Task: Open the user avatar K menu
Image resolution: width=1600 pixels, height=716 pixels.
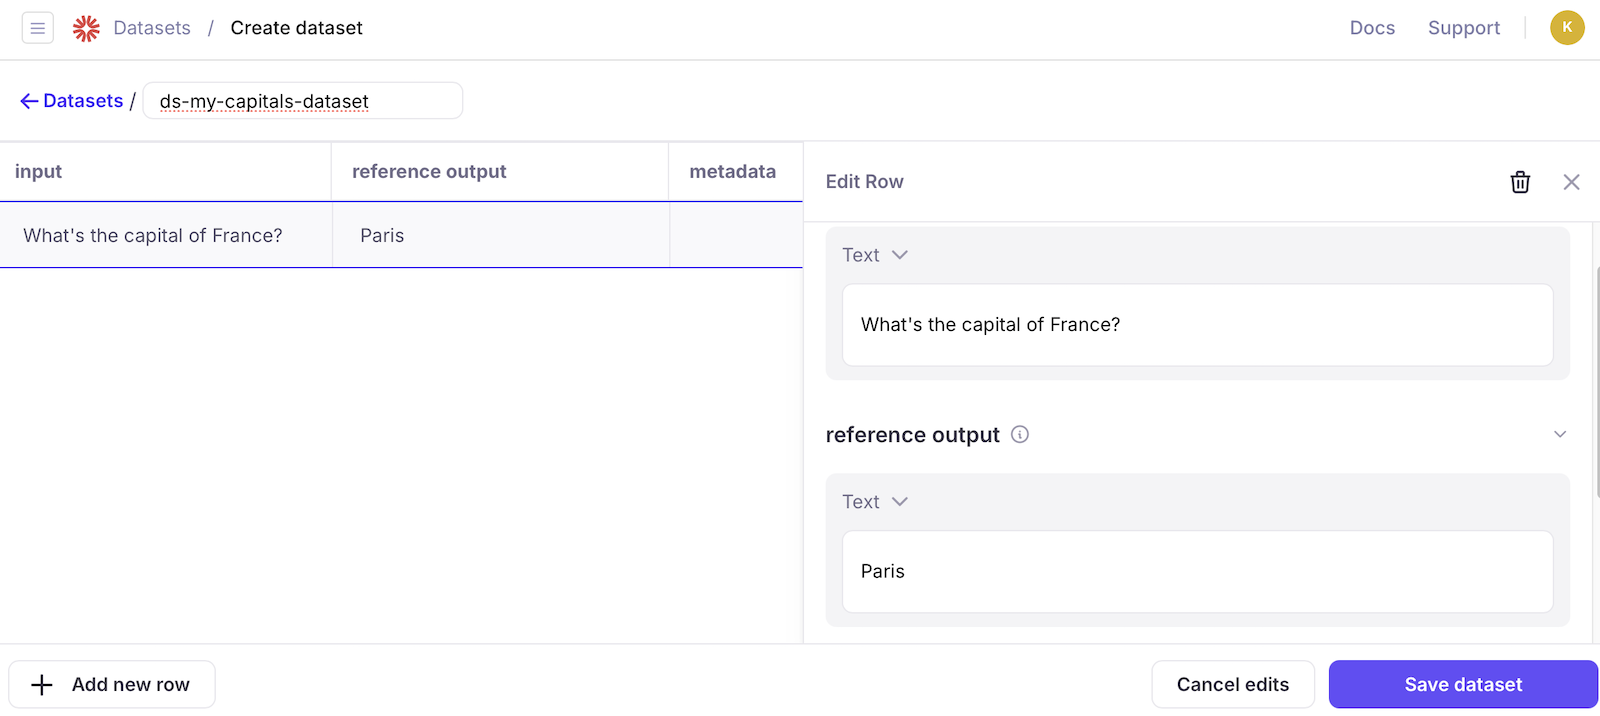Action: click(x=1567, y=28)
